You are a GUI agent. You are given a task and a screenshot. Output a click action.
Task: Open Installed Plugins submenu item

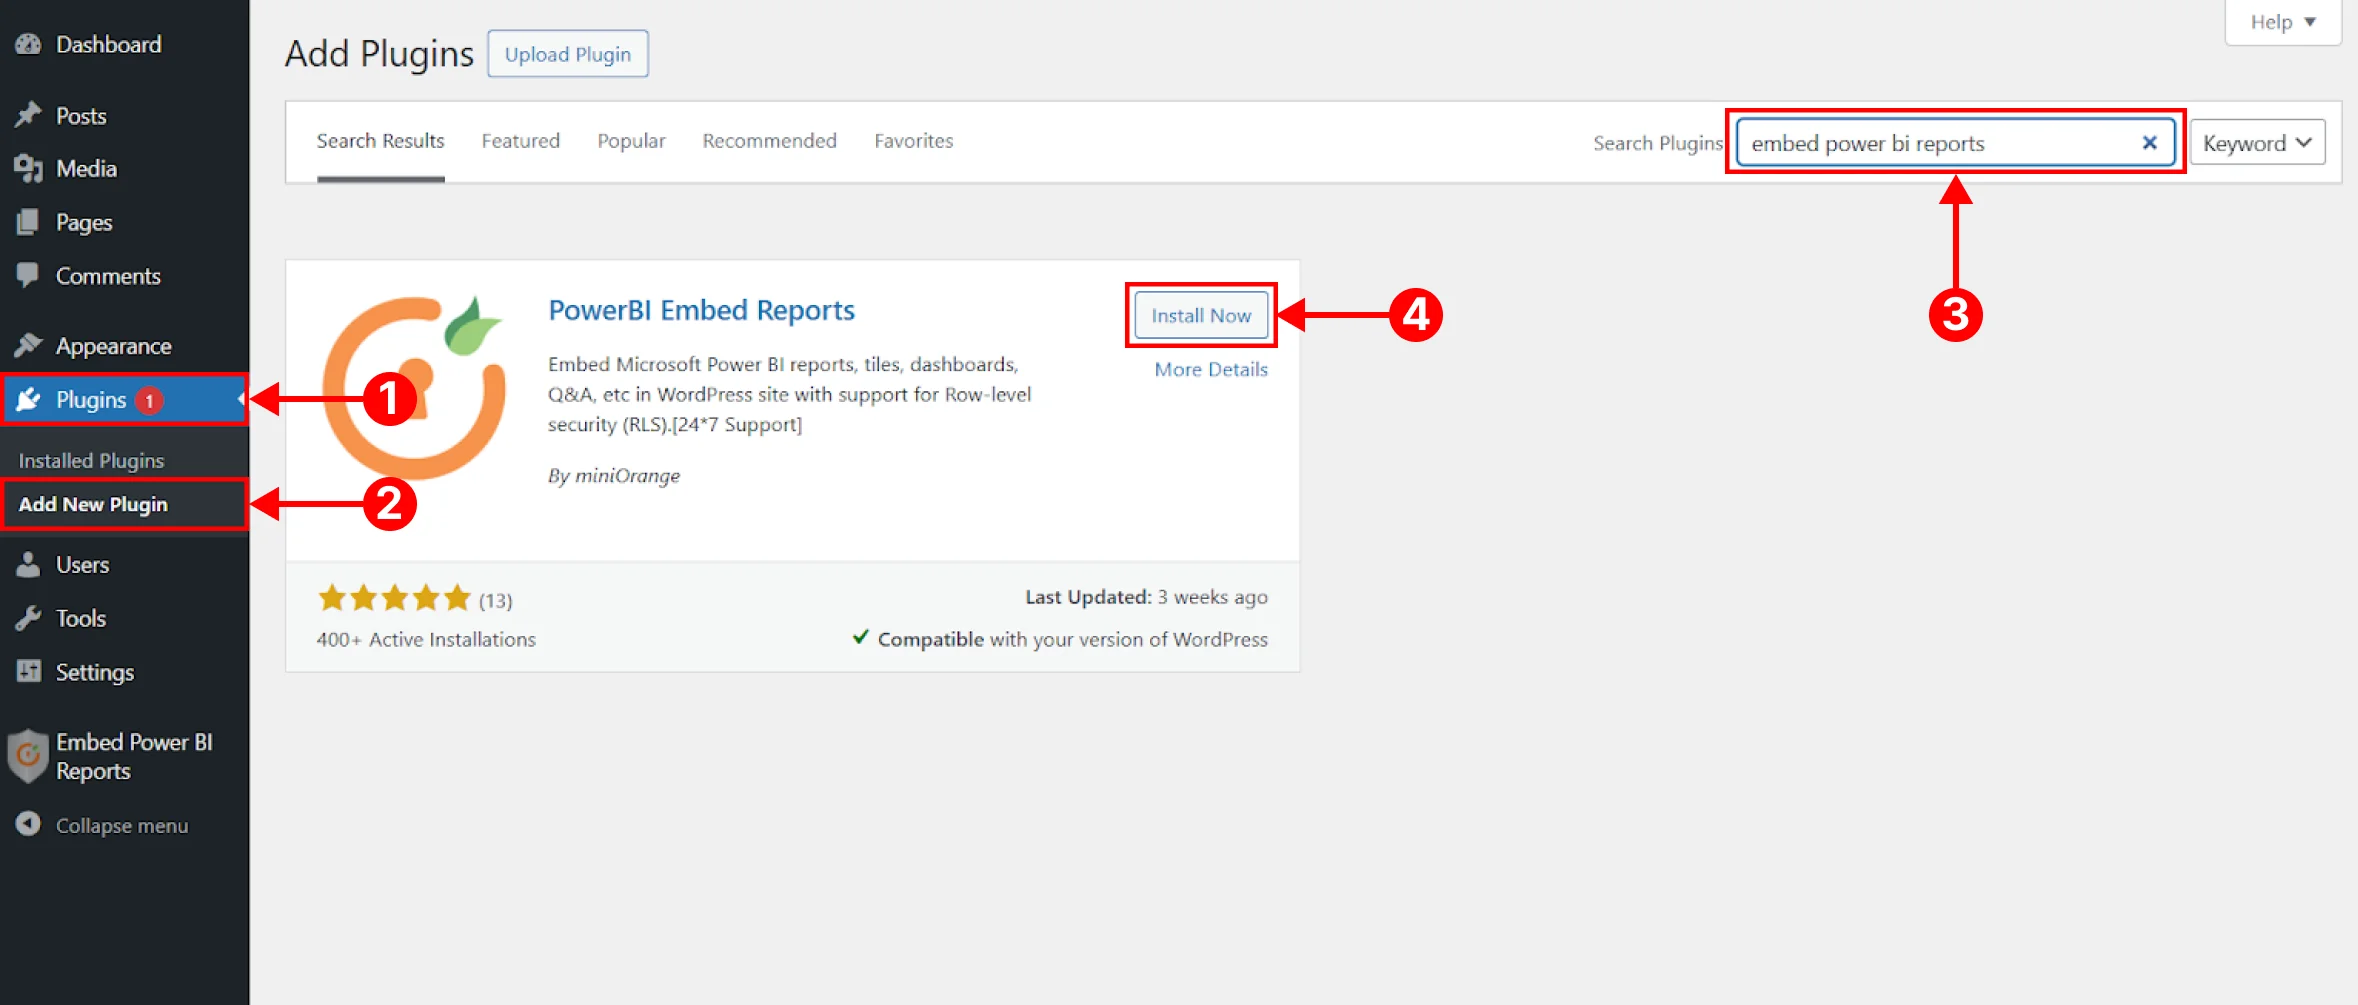(91, 460)
